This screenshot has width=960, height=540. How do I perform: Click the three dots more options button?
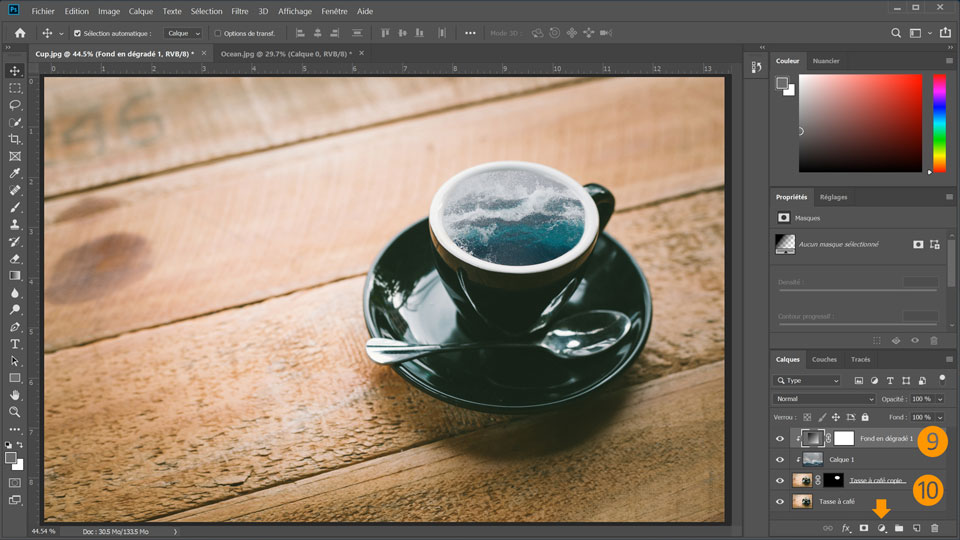coord(470,33)
